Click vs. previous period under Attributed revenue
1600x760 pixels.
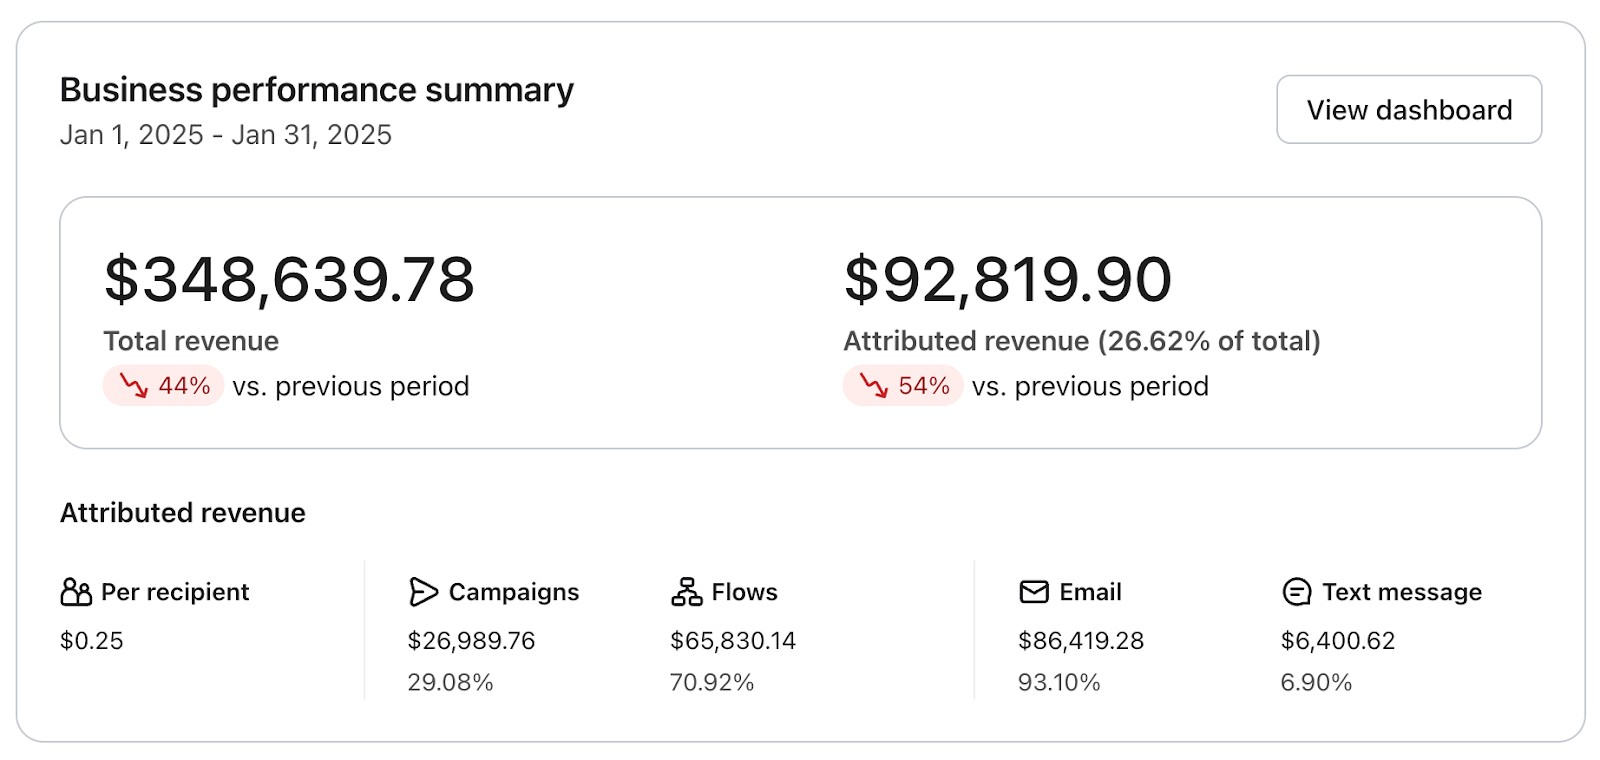[x=1090, y=386]
